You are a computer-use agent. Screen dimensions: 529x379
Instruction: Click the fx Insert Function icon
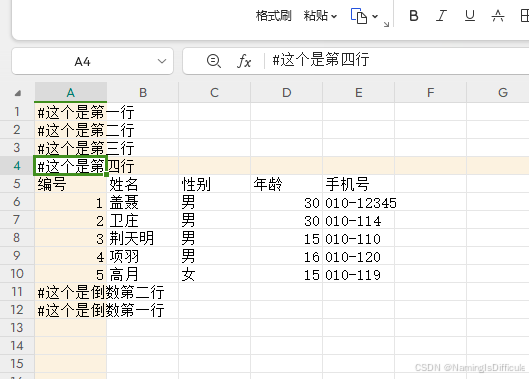pyautogui.click(x=244, y=61)
